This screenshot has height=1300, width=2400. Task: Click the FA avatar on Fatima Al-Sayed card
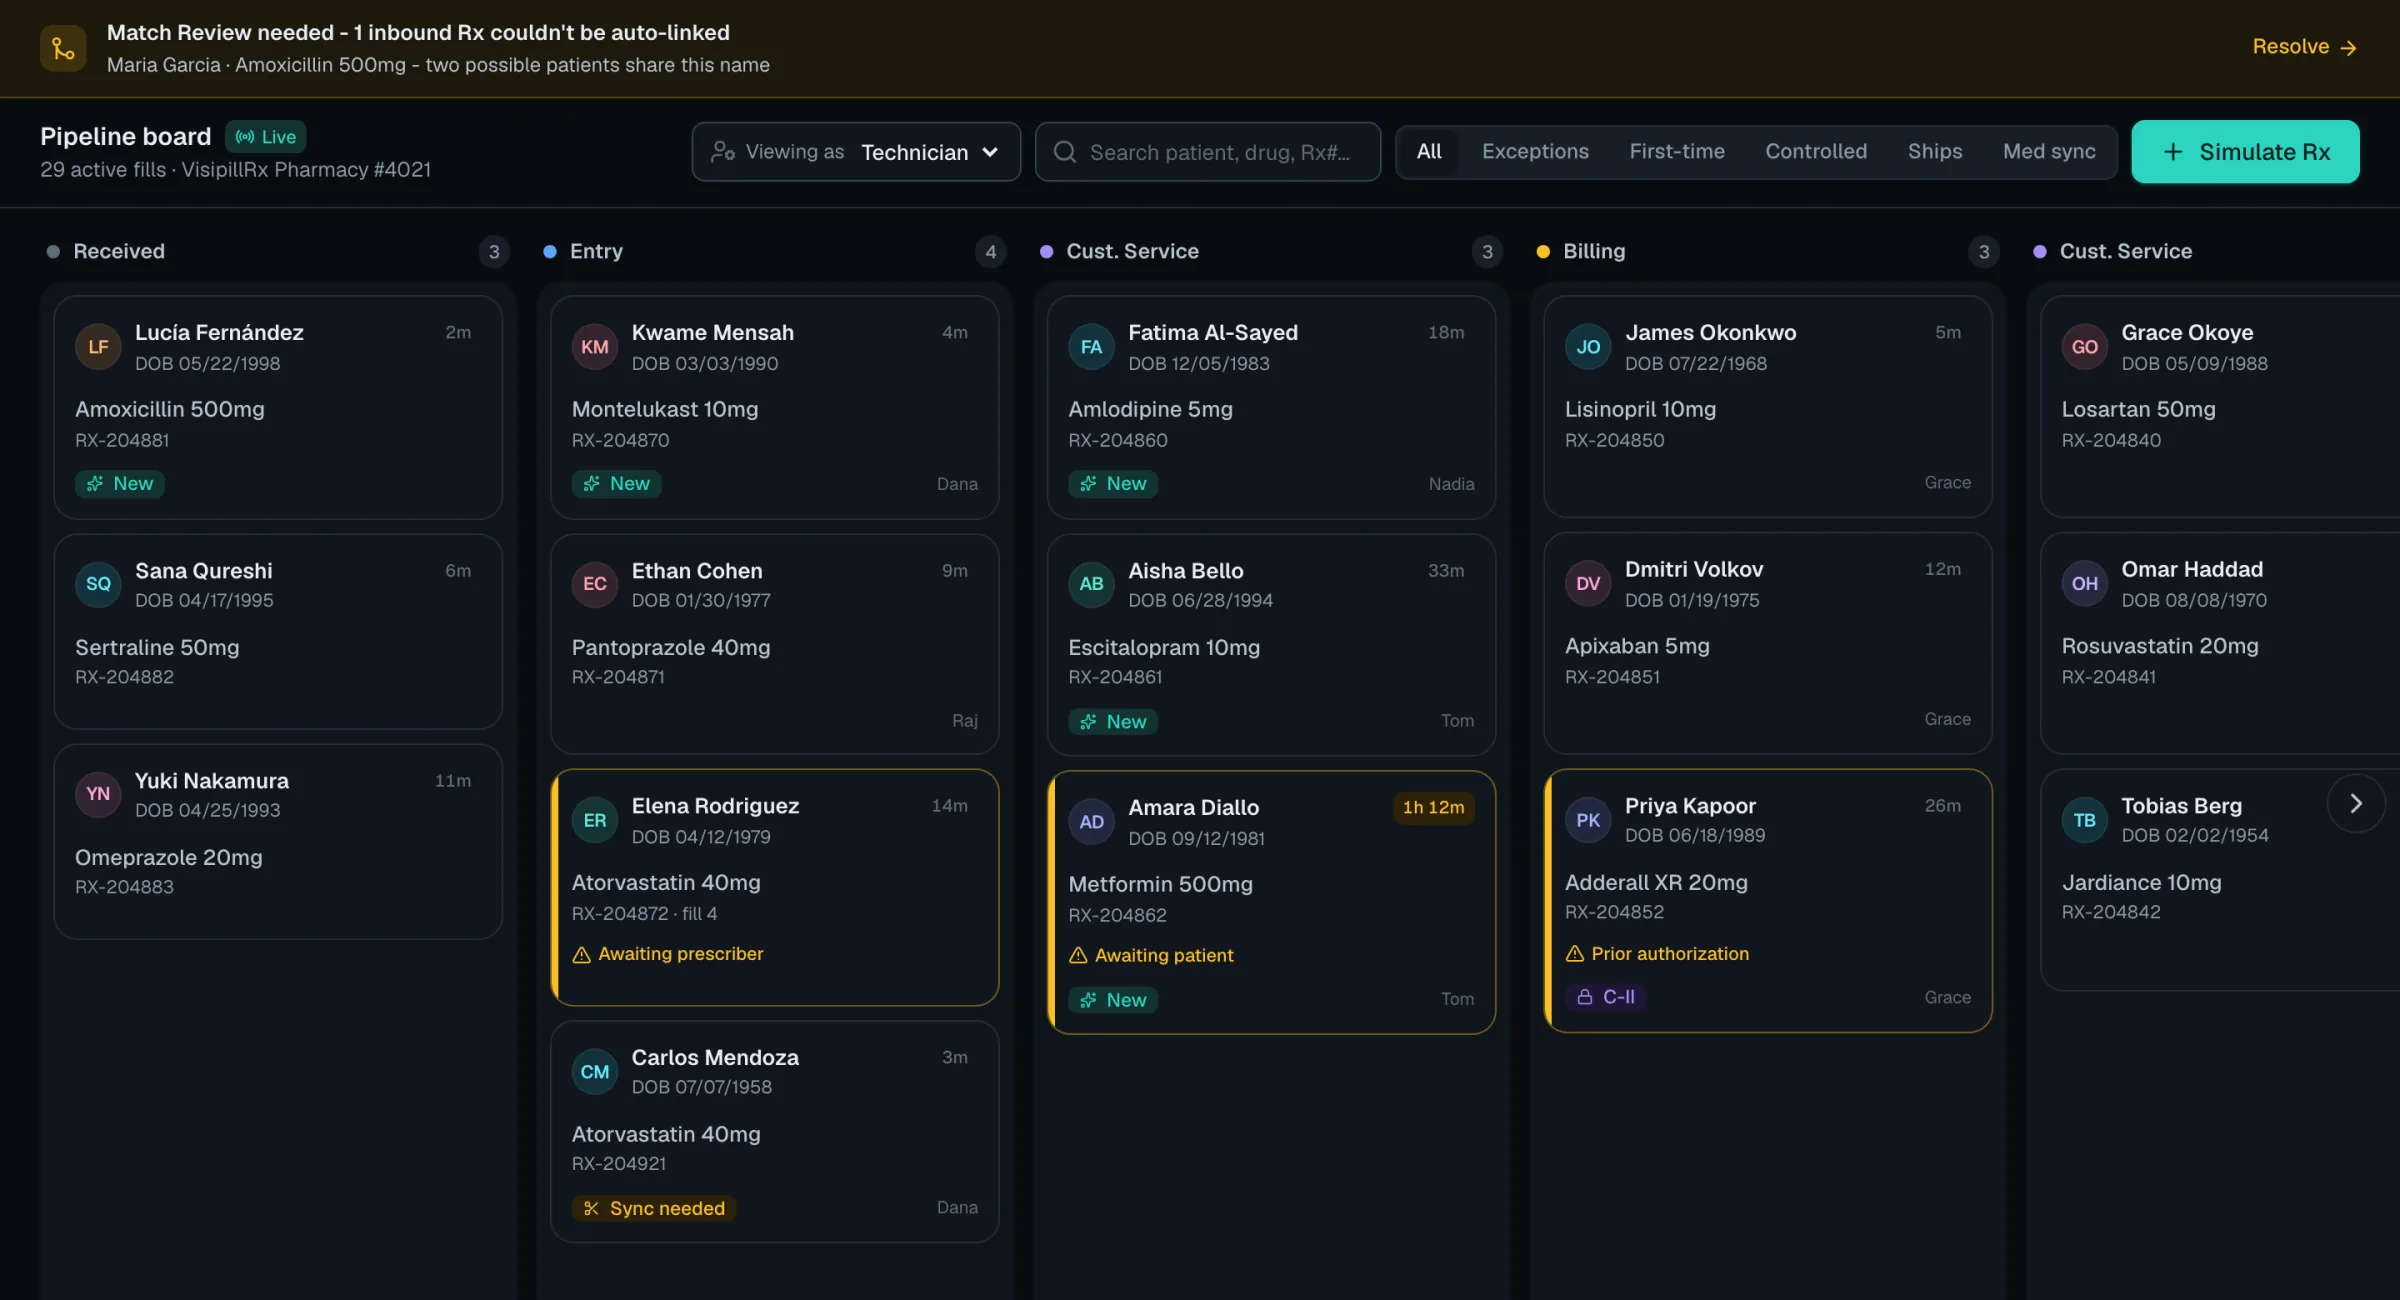1091,347
